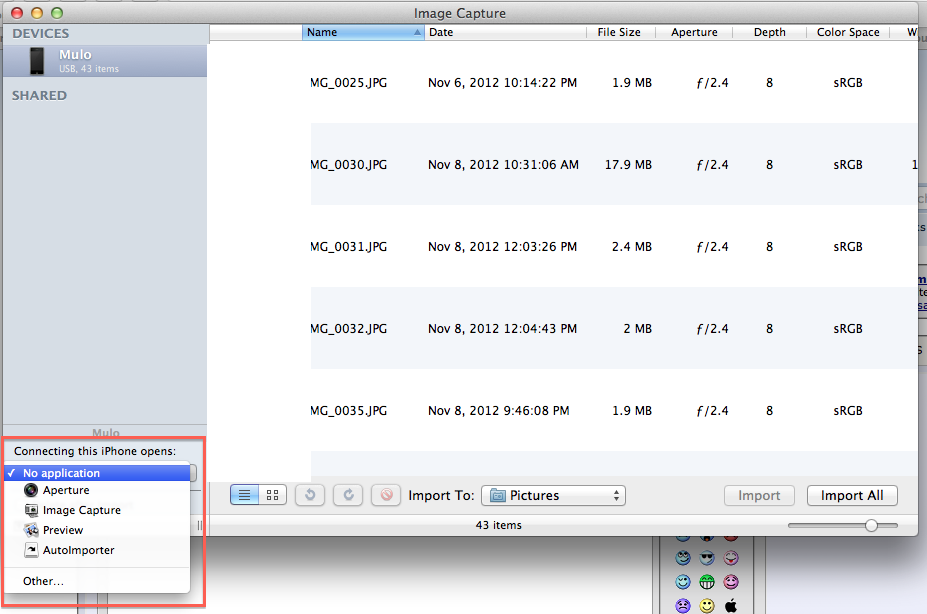
Task: Sort by the Name column
Action: (363, 33)
